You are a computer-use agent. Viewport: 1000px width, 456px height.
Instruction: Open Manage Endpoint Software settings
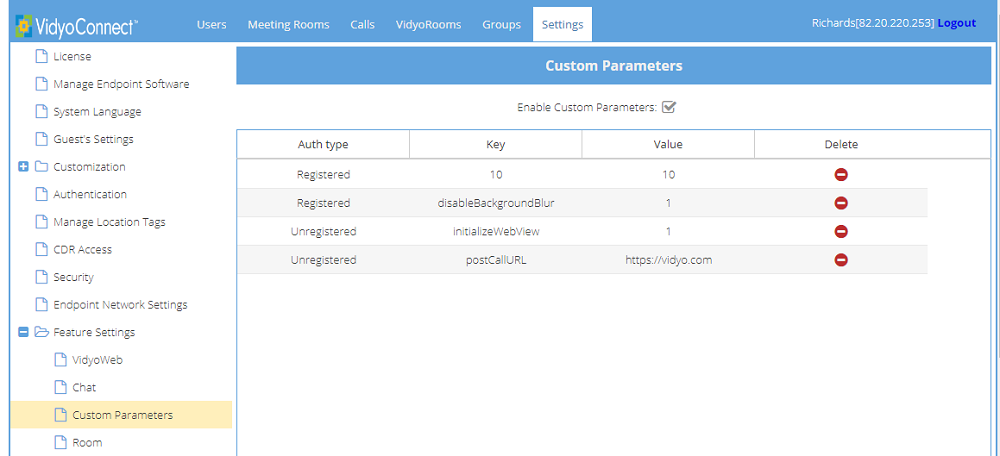[120, 84]
